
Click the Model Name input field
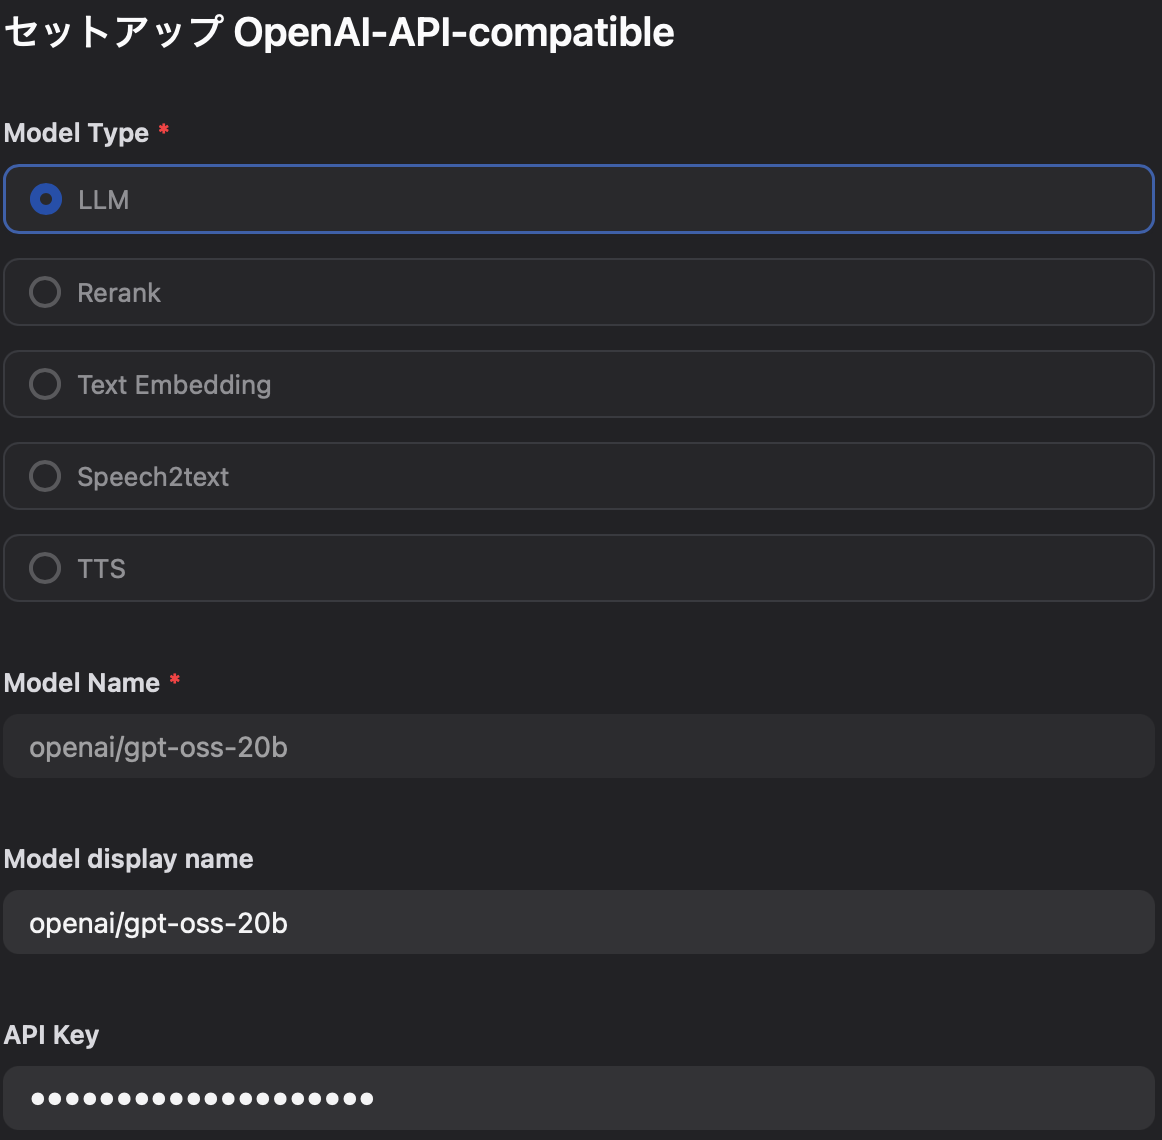pyautogui.click(x=579, y=746)
